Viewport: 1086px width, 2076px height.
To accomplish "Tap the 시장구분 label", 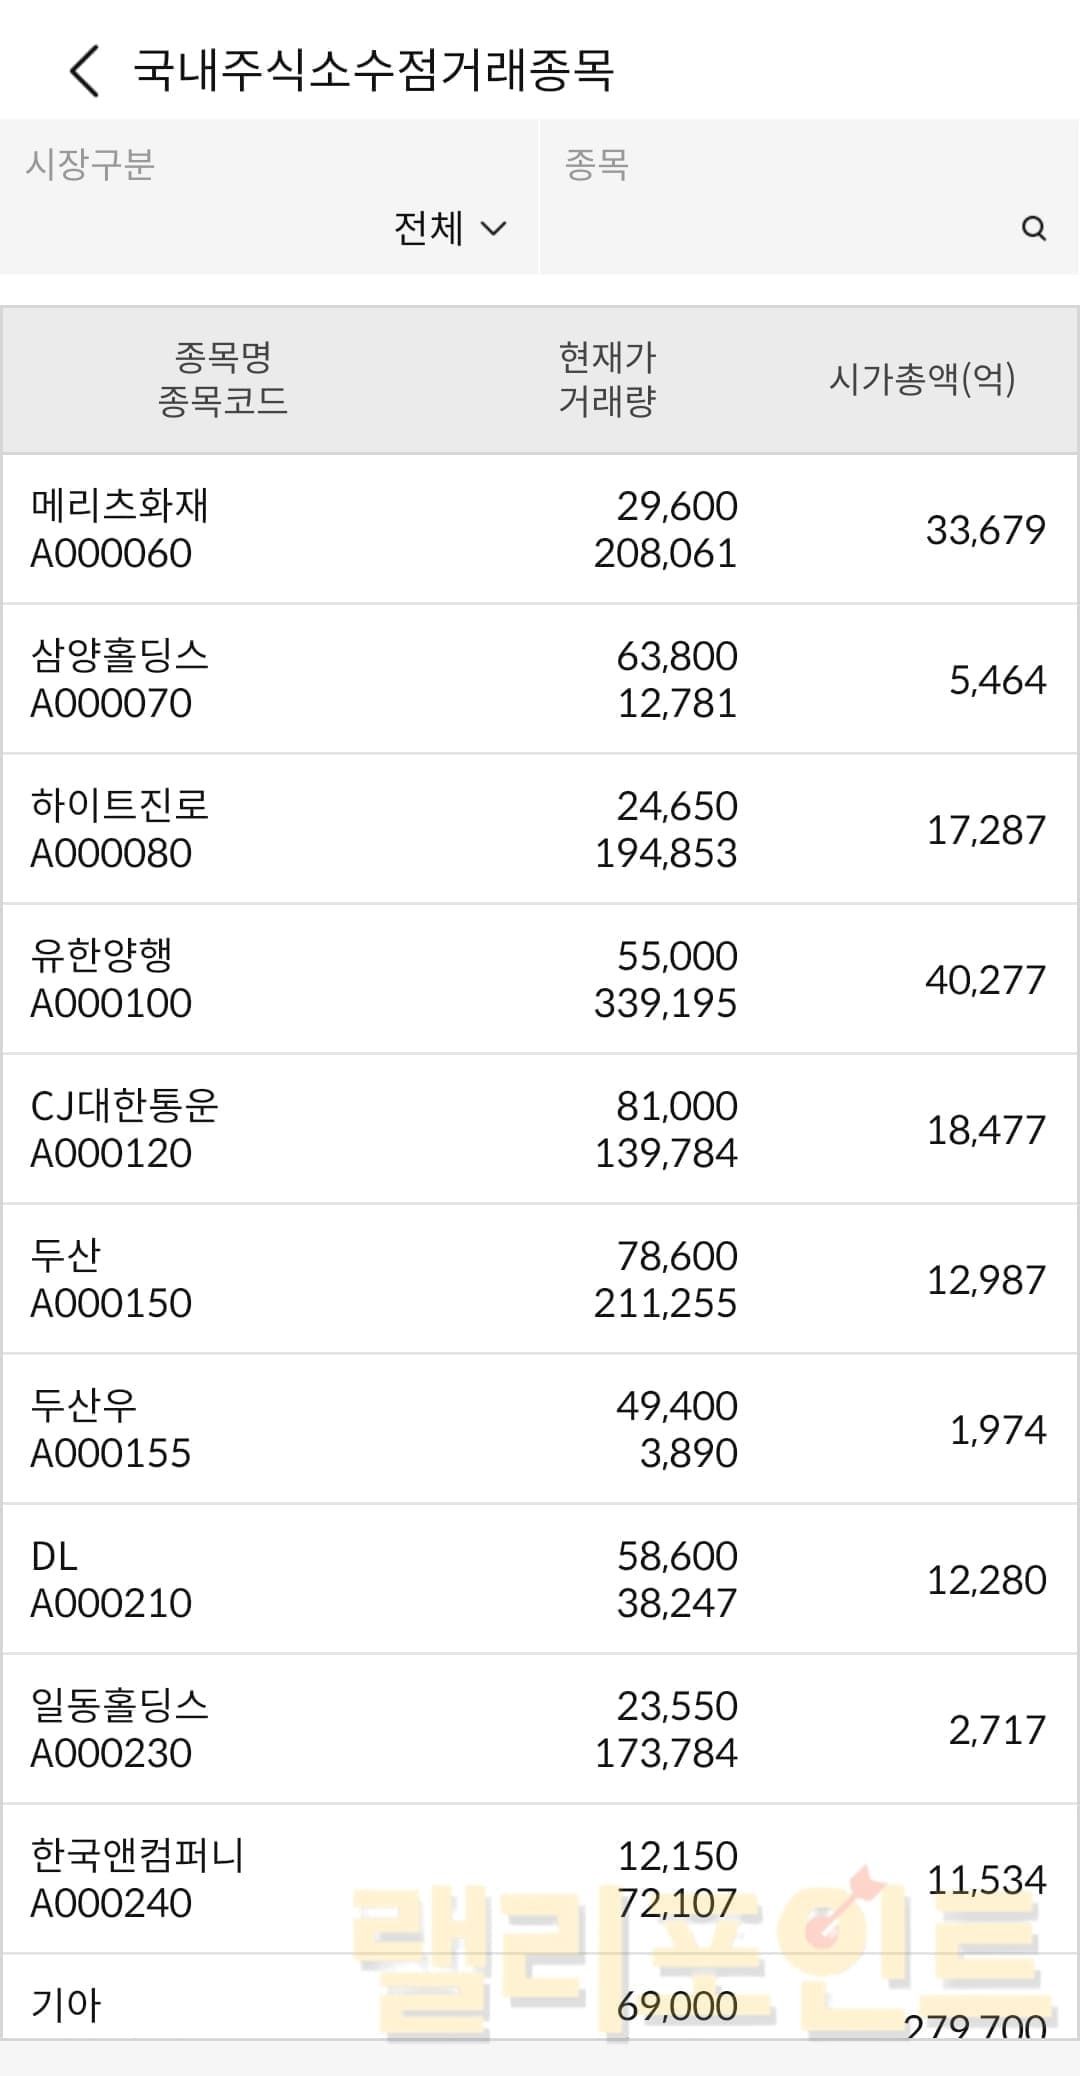I will click(x=90, y=165).
